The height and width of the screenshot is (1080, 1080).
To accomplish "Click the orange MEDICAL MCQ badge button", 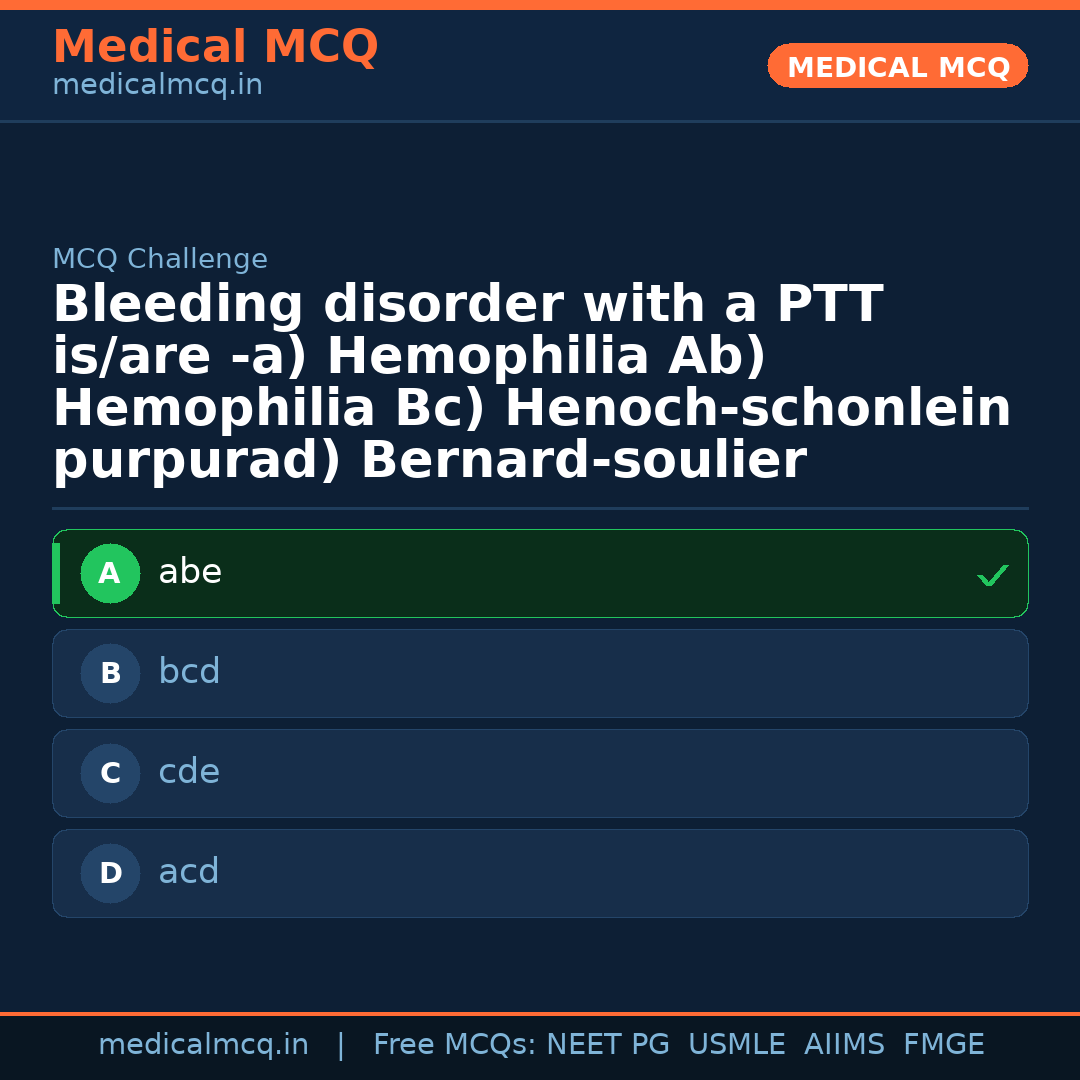I will pos(898,67).
